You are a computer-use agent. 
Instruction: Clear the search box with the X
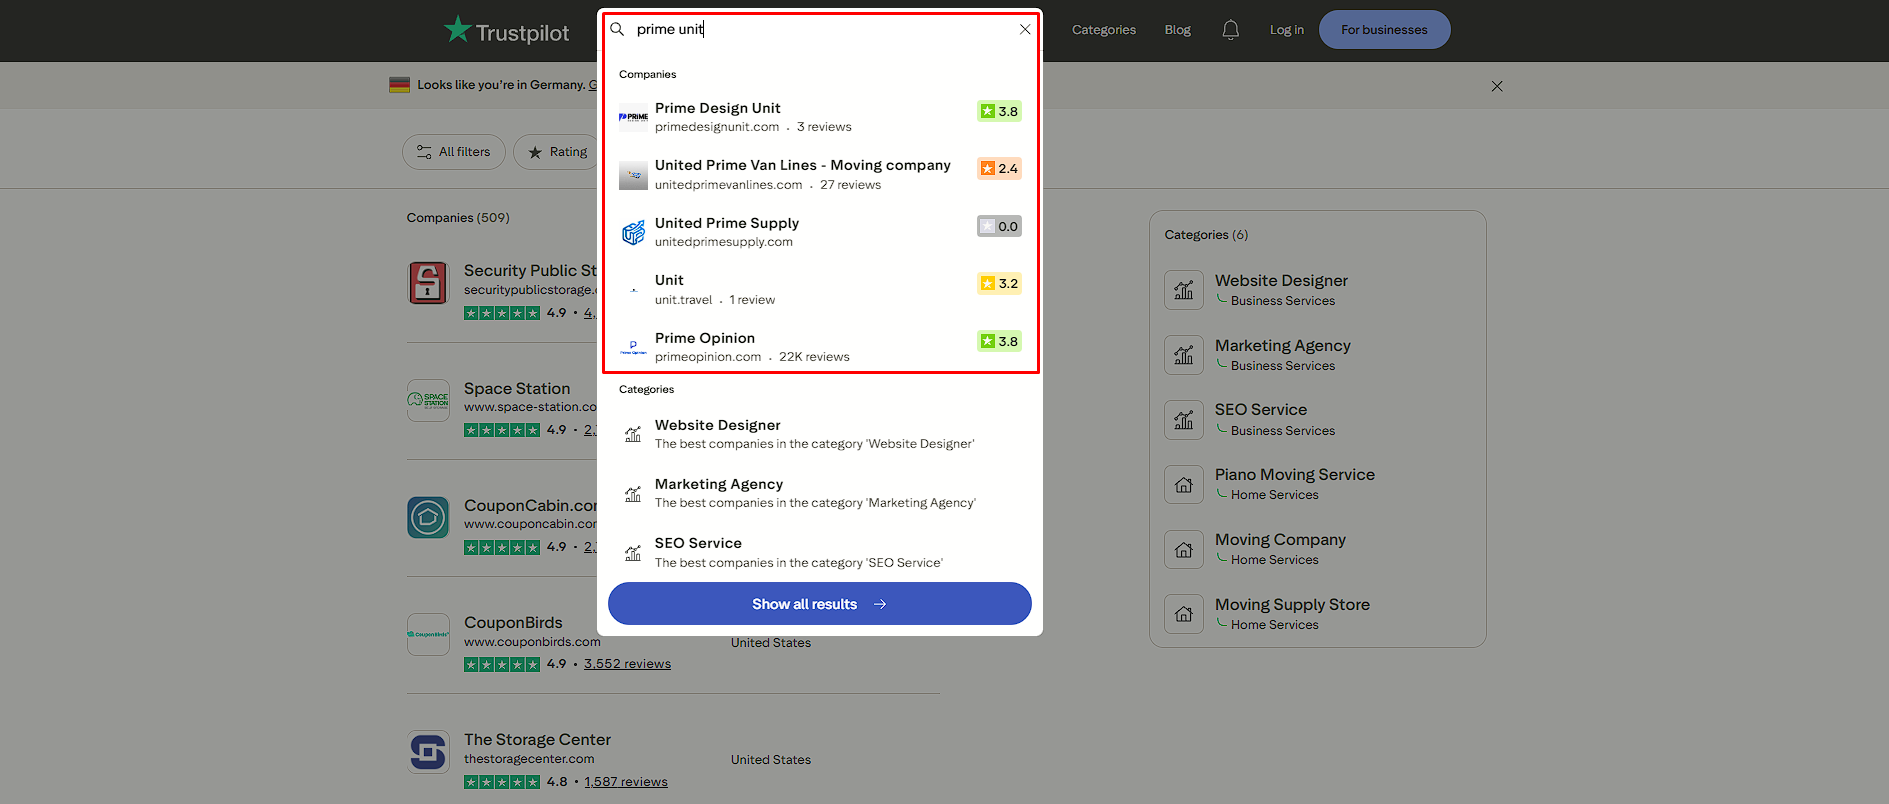pyautogui.click(x=1025, y=29)
